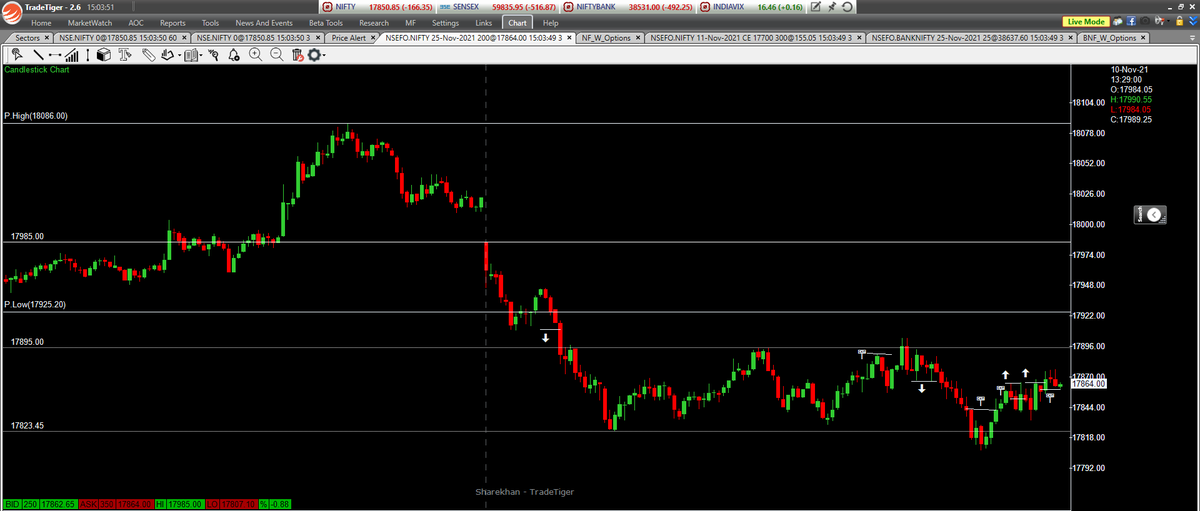Switch to the Price Alert tab
The width and height of the screenshot is (1200, 511).
tap(349, 38)
